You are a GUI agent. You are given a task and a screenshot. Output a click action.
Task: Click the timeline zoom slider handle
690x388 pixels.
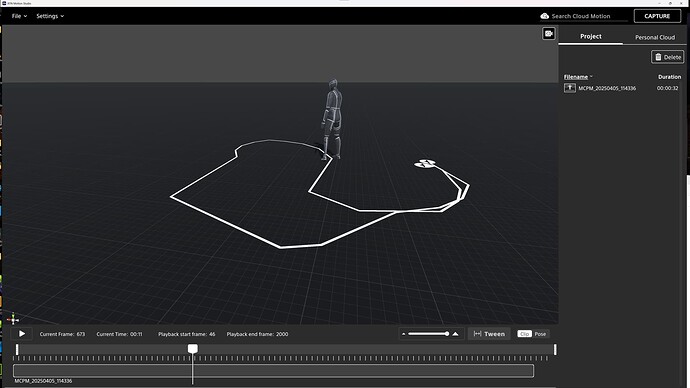[x=447, y=334]
